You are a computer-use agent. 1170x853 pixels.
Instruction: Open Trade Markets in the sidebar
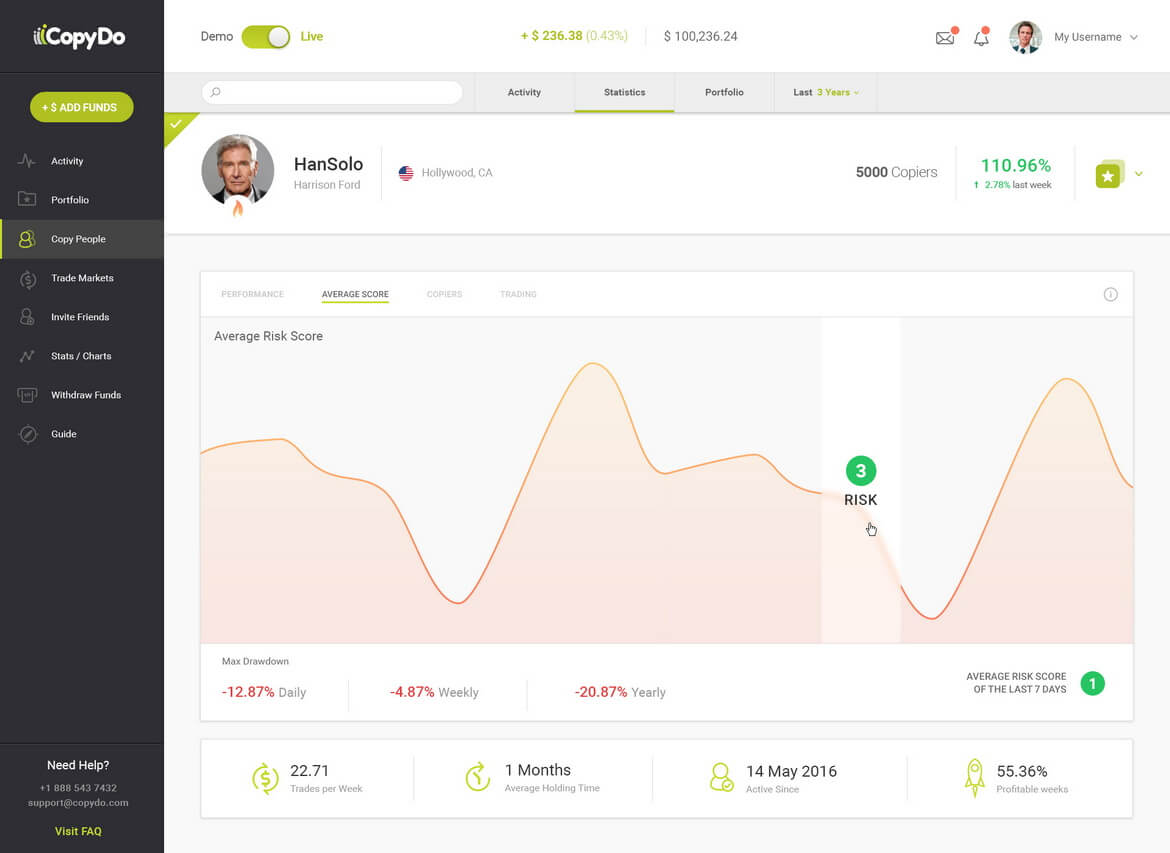82,278
